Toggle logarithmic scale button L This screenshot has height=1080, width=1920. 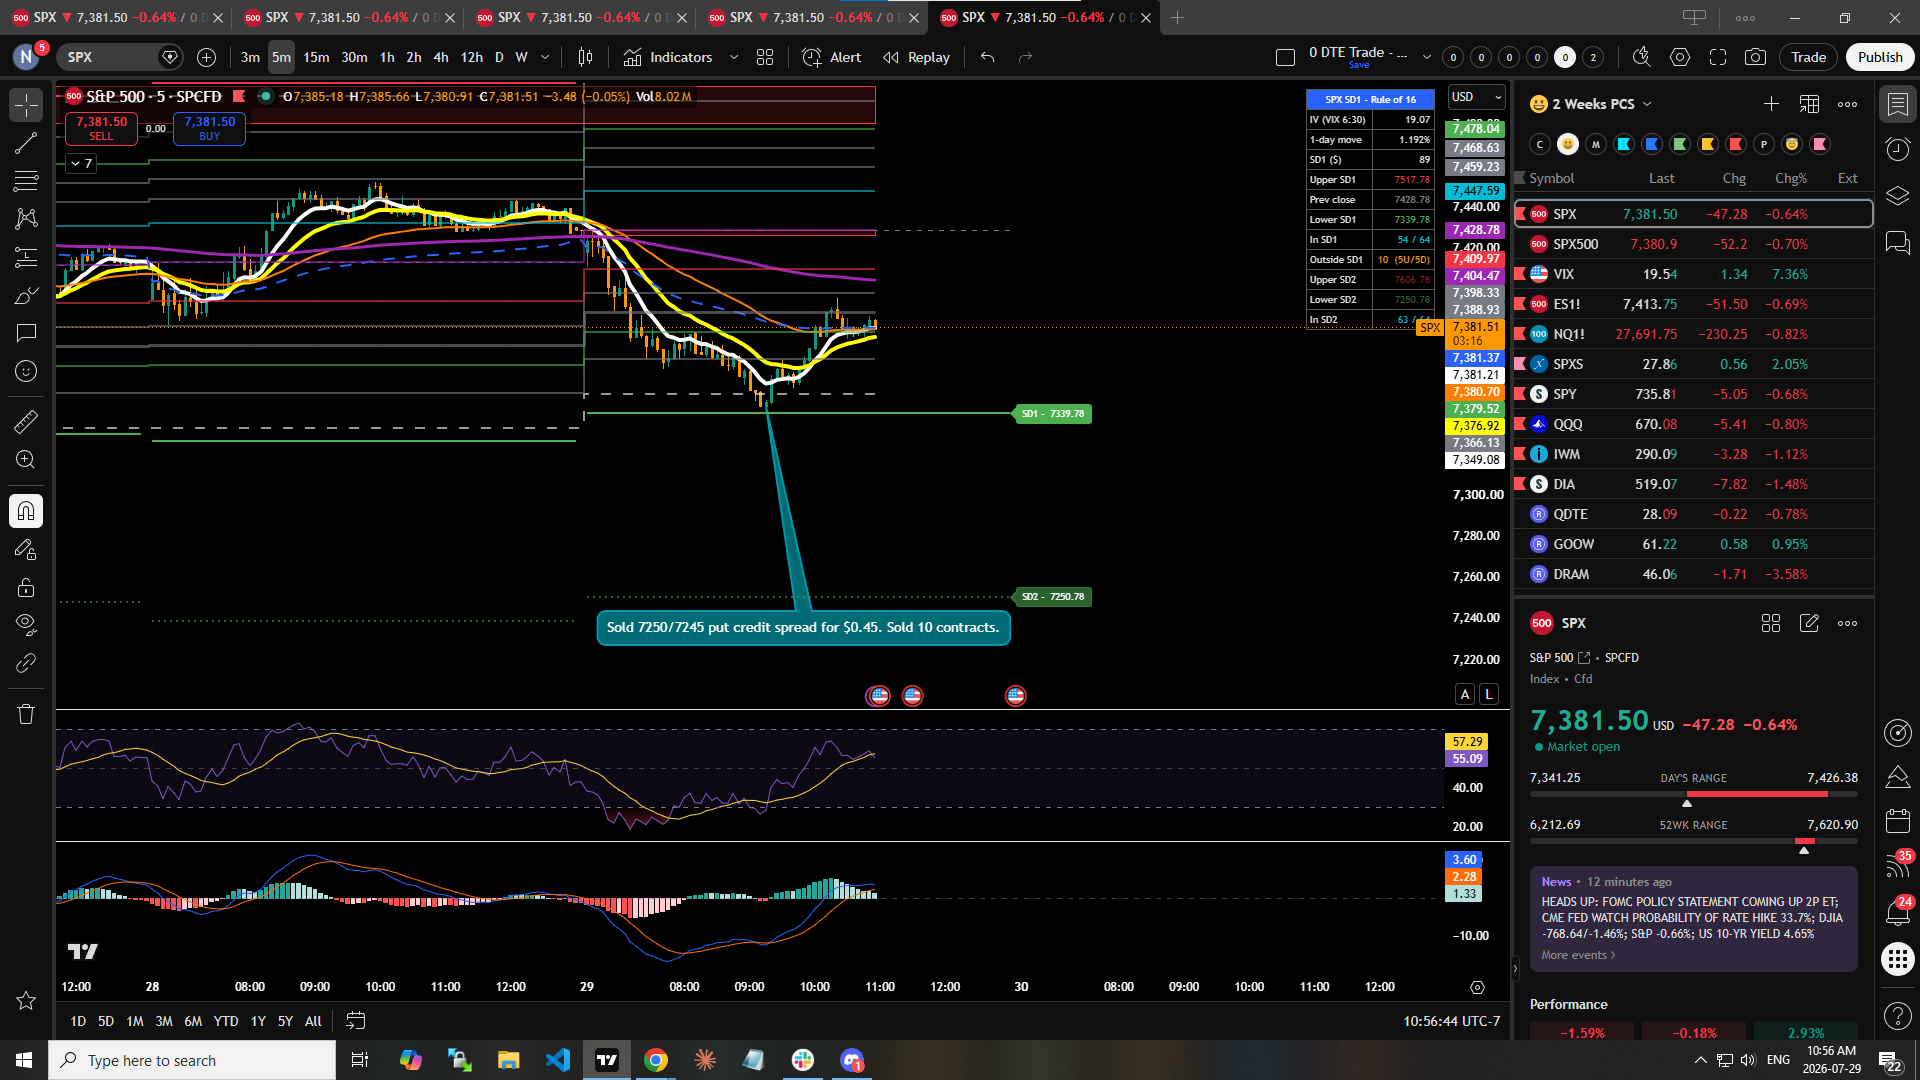point(1489,694)
